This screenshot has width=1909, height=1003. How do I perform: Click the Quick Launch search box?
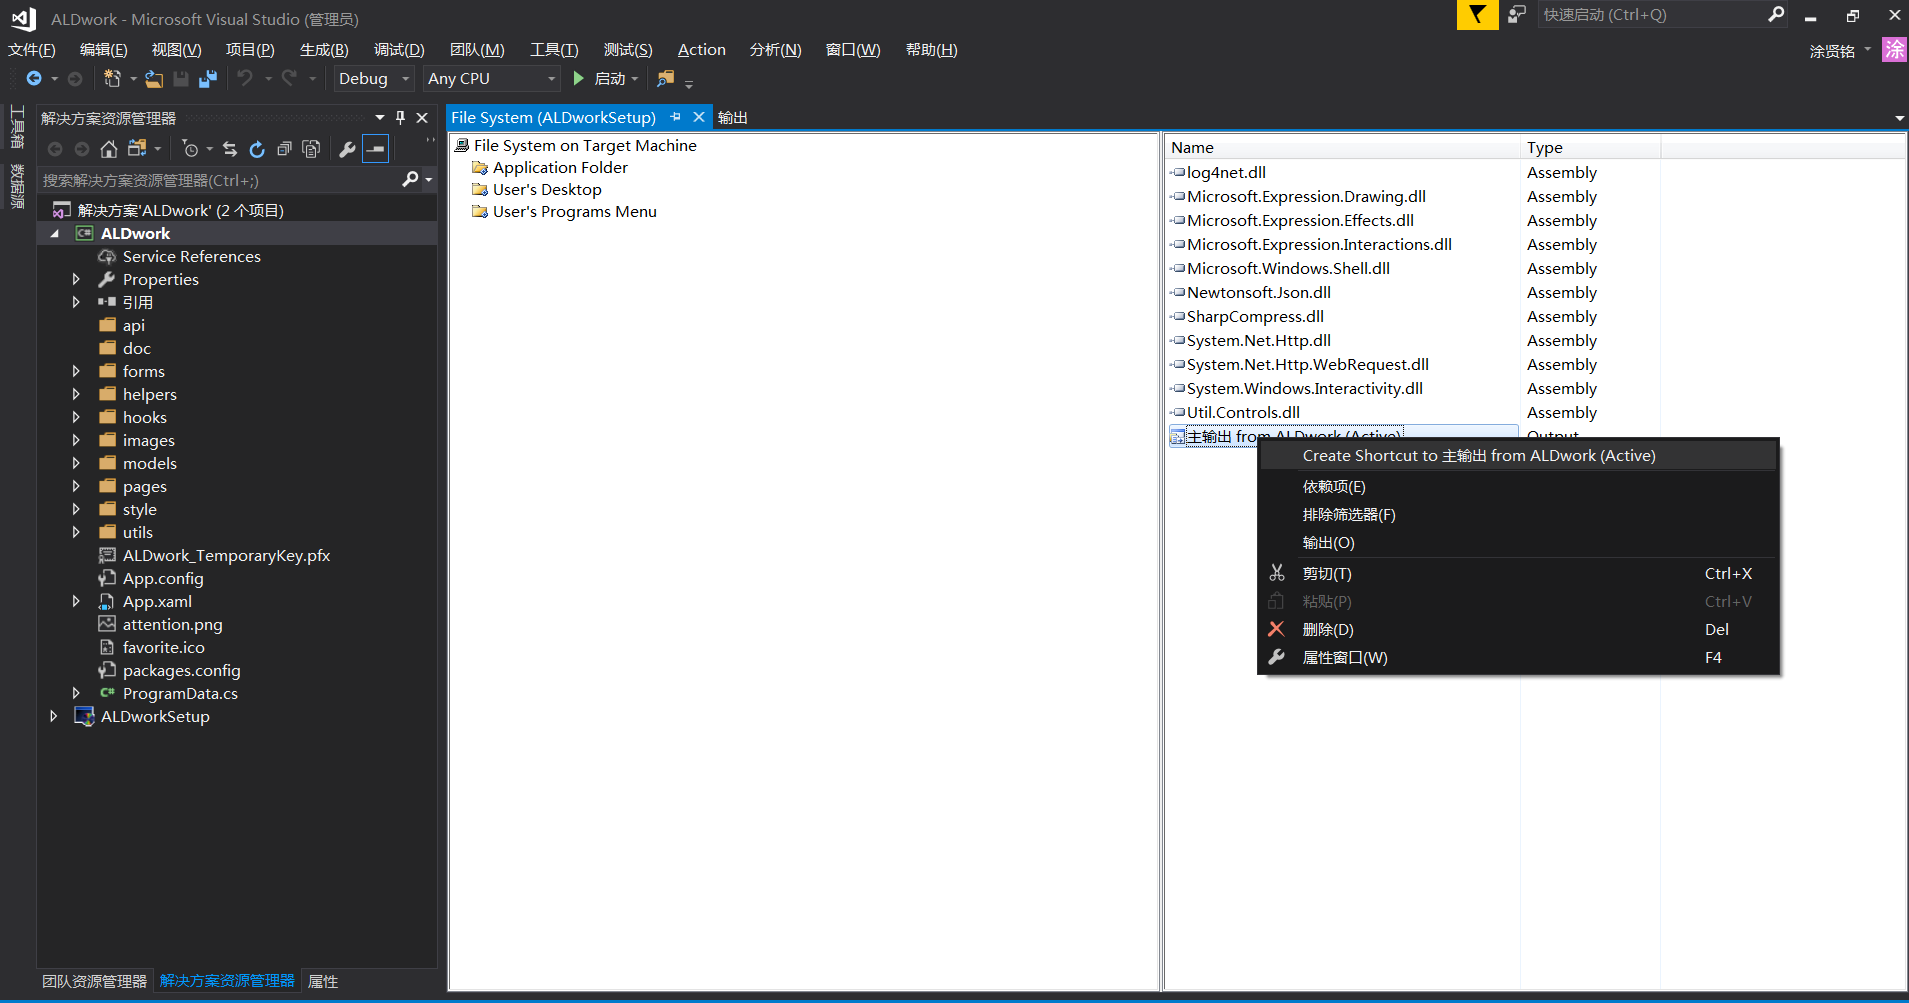(1650, 15)
